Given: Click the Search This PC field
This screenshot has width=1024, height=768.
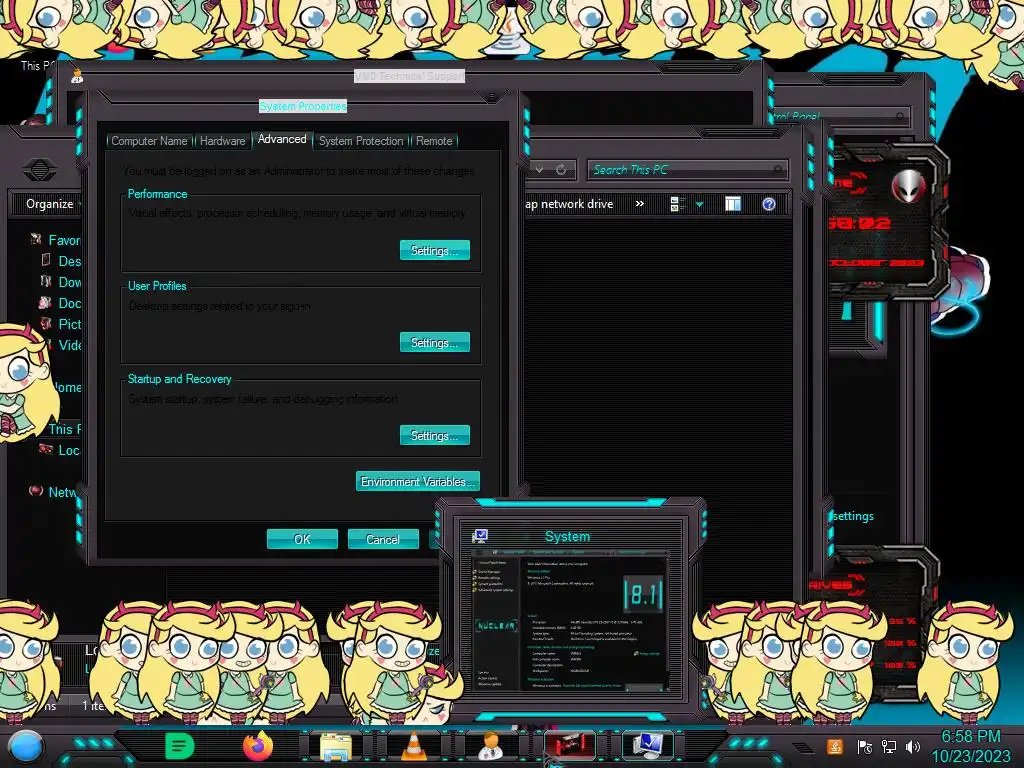Looking at the screenshot, I should point(687,170).
